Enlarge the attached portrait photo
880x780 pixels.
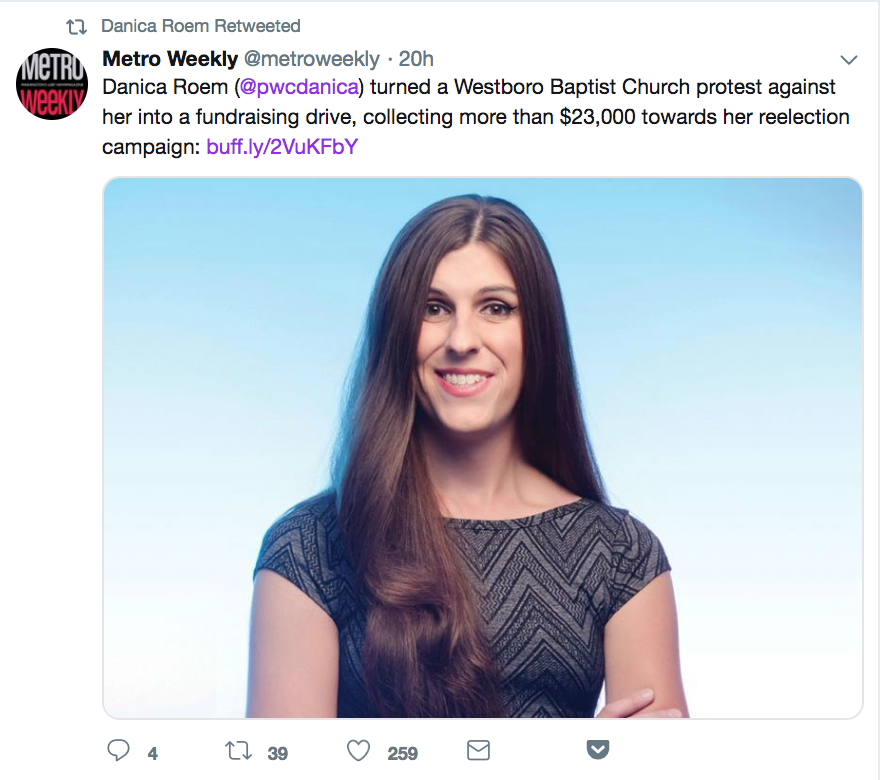coord(483,448)
